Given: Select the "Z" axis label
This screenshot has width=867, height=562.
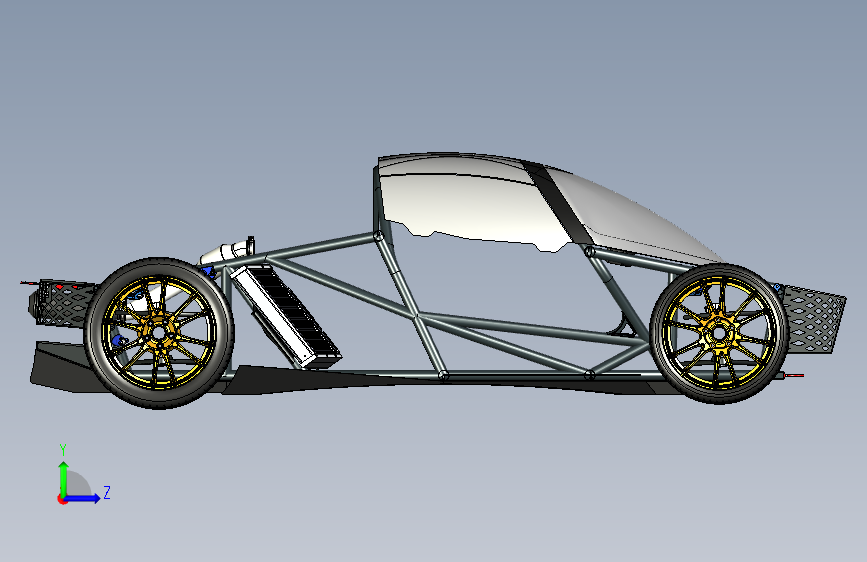Looking at the screenshot, I should pos(107,492).
